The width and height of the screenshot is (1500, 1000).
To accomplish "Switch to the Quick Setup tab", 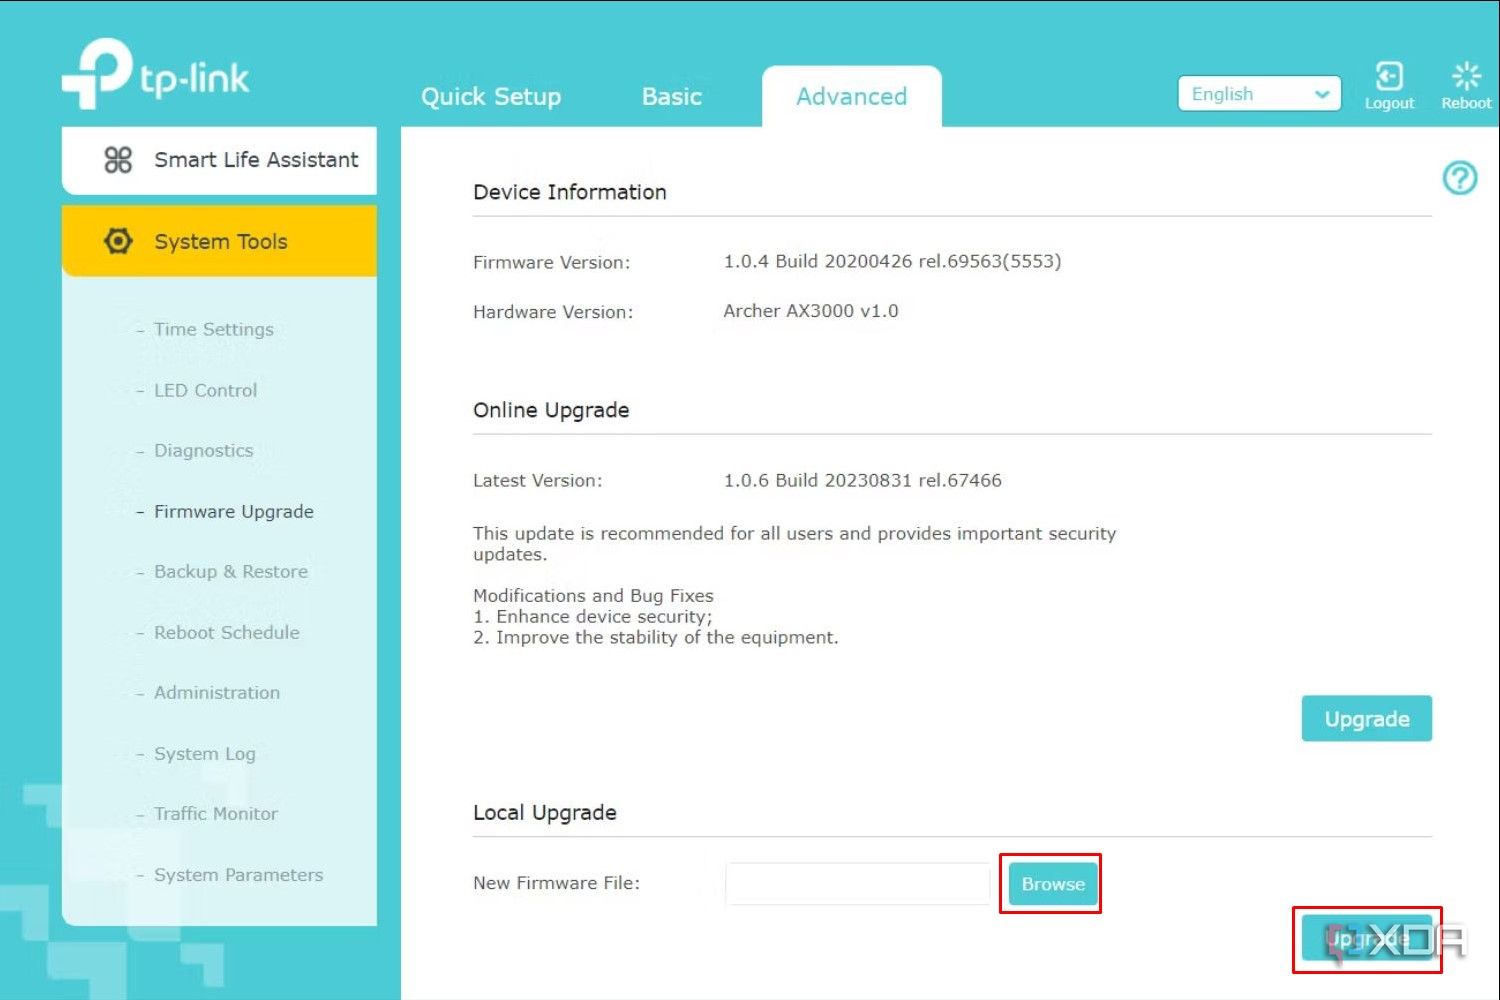I will coord(491,96).
